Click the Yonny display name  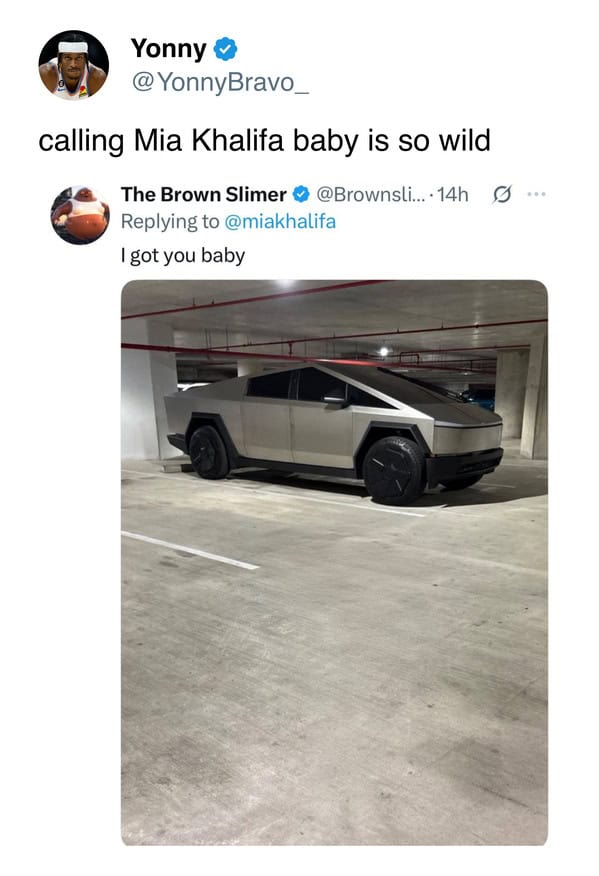click(169, 49)
